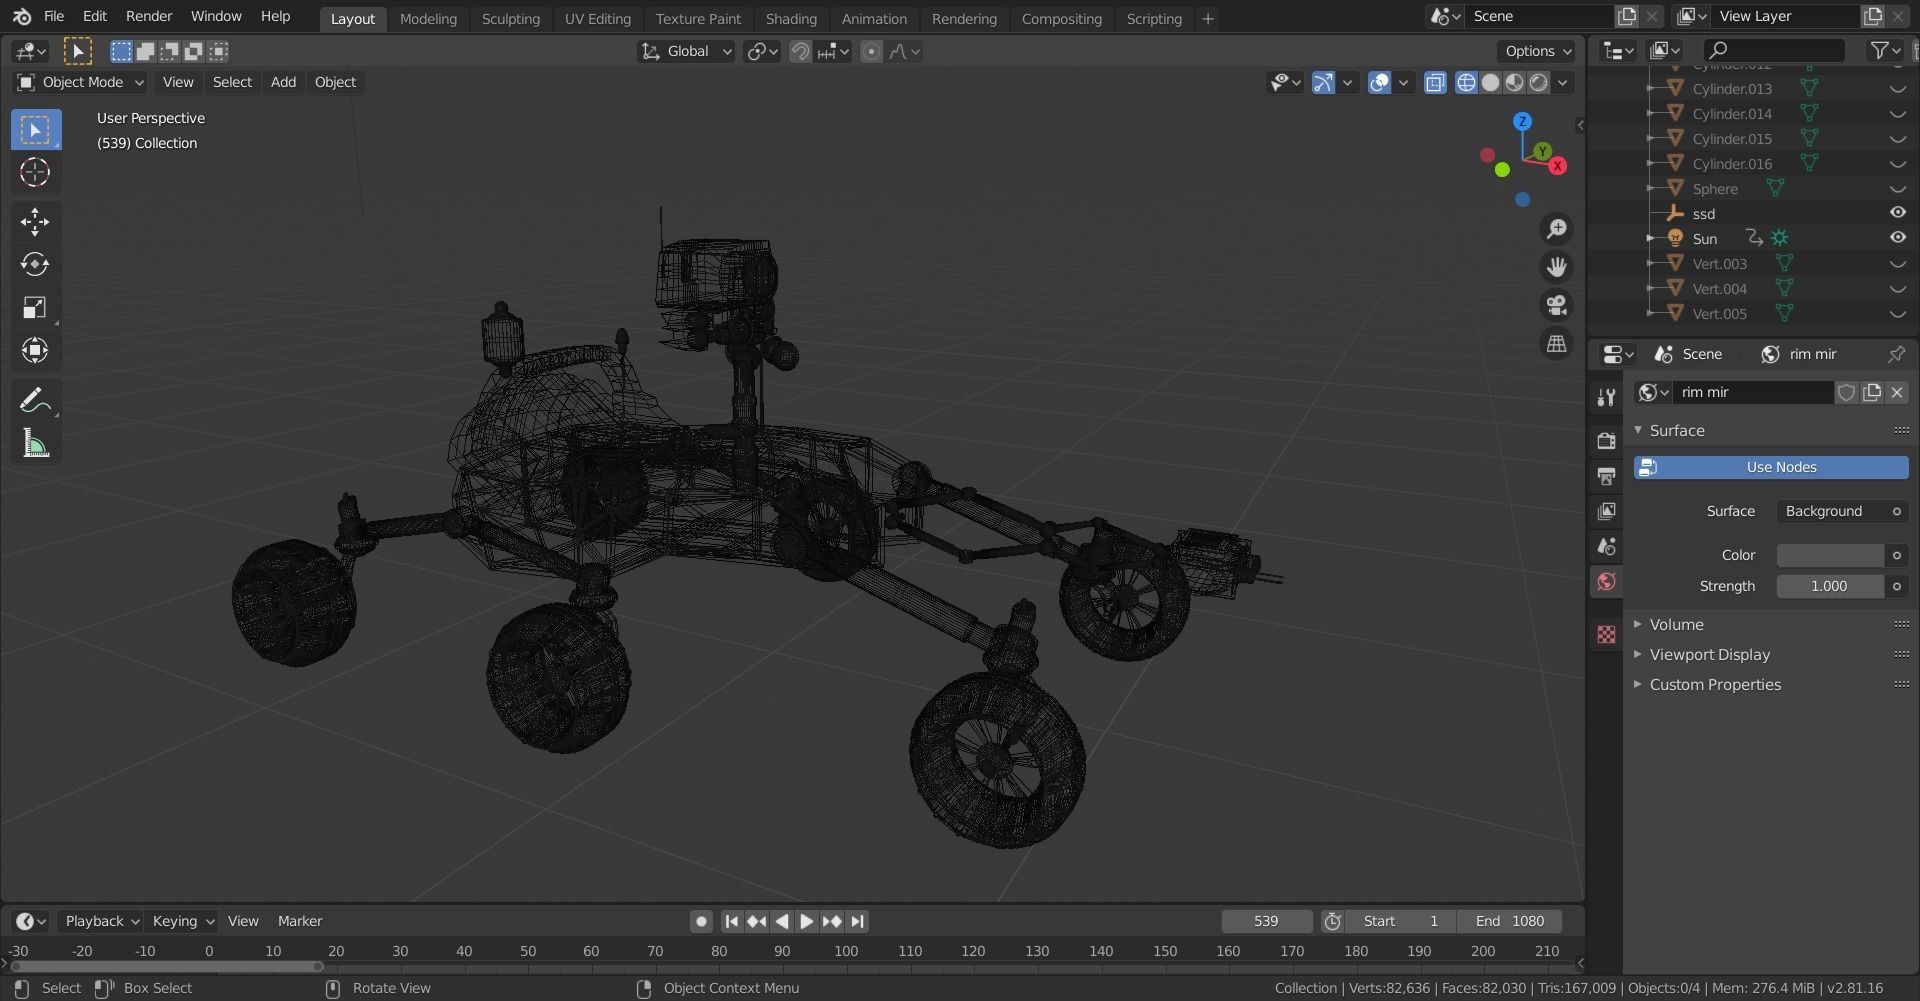Toggle X-ray display mode
1920x1001 pixels.
1435,83
